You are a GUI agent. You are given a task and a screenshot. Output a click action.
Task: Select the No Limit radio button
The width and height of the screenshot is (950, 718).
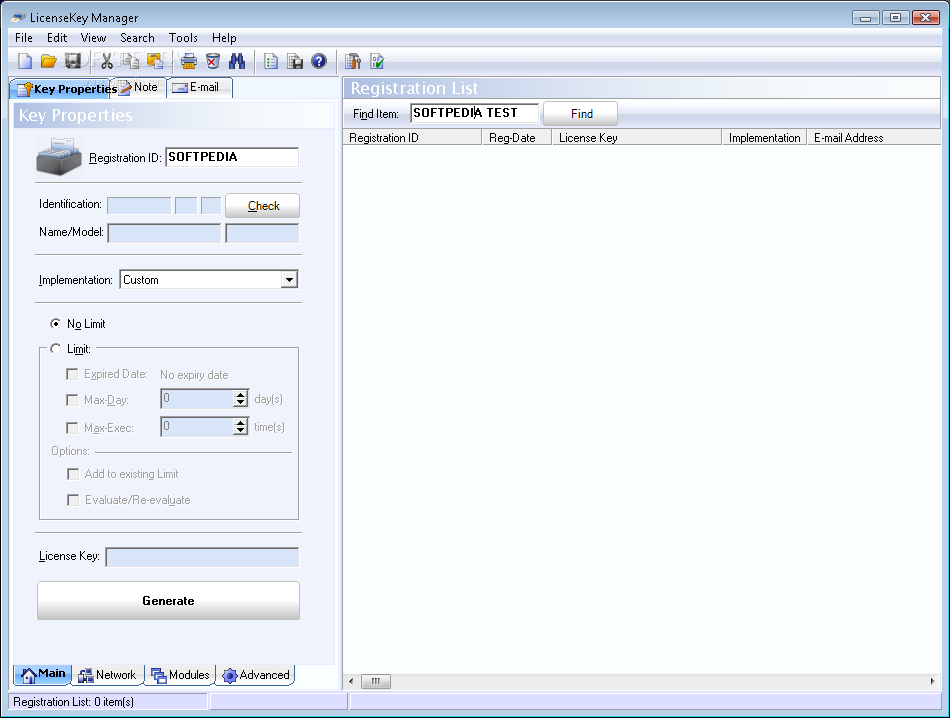(55, 324)
